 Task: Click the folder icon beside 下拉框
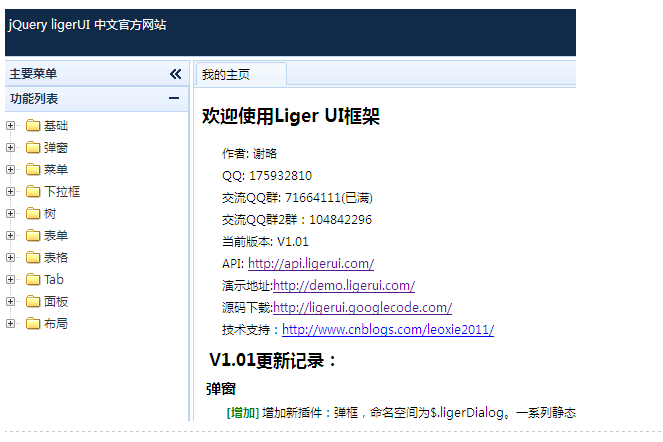click(33, 192)
